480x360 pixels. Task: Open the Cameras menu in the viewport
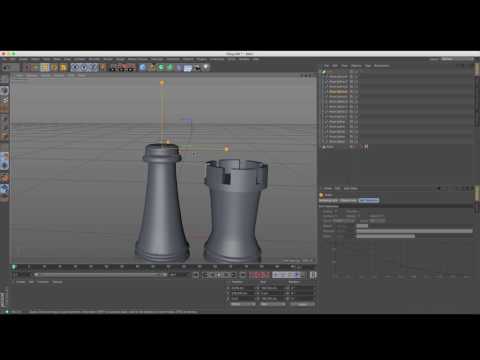(32, 76)
